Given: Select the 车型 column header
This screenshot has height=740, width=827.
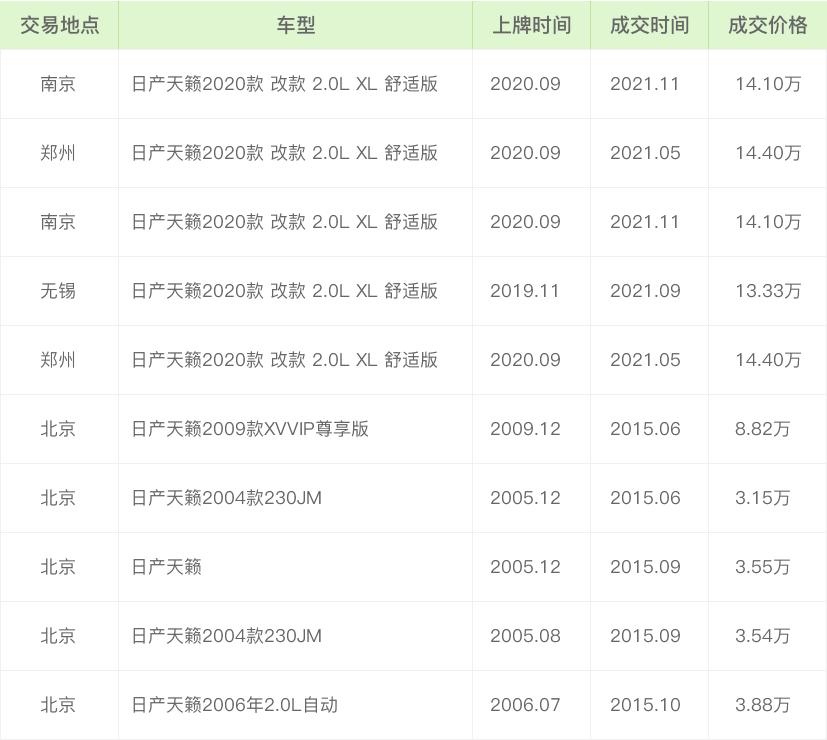Looking at the screenshot, I should coord(295,25).
